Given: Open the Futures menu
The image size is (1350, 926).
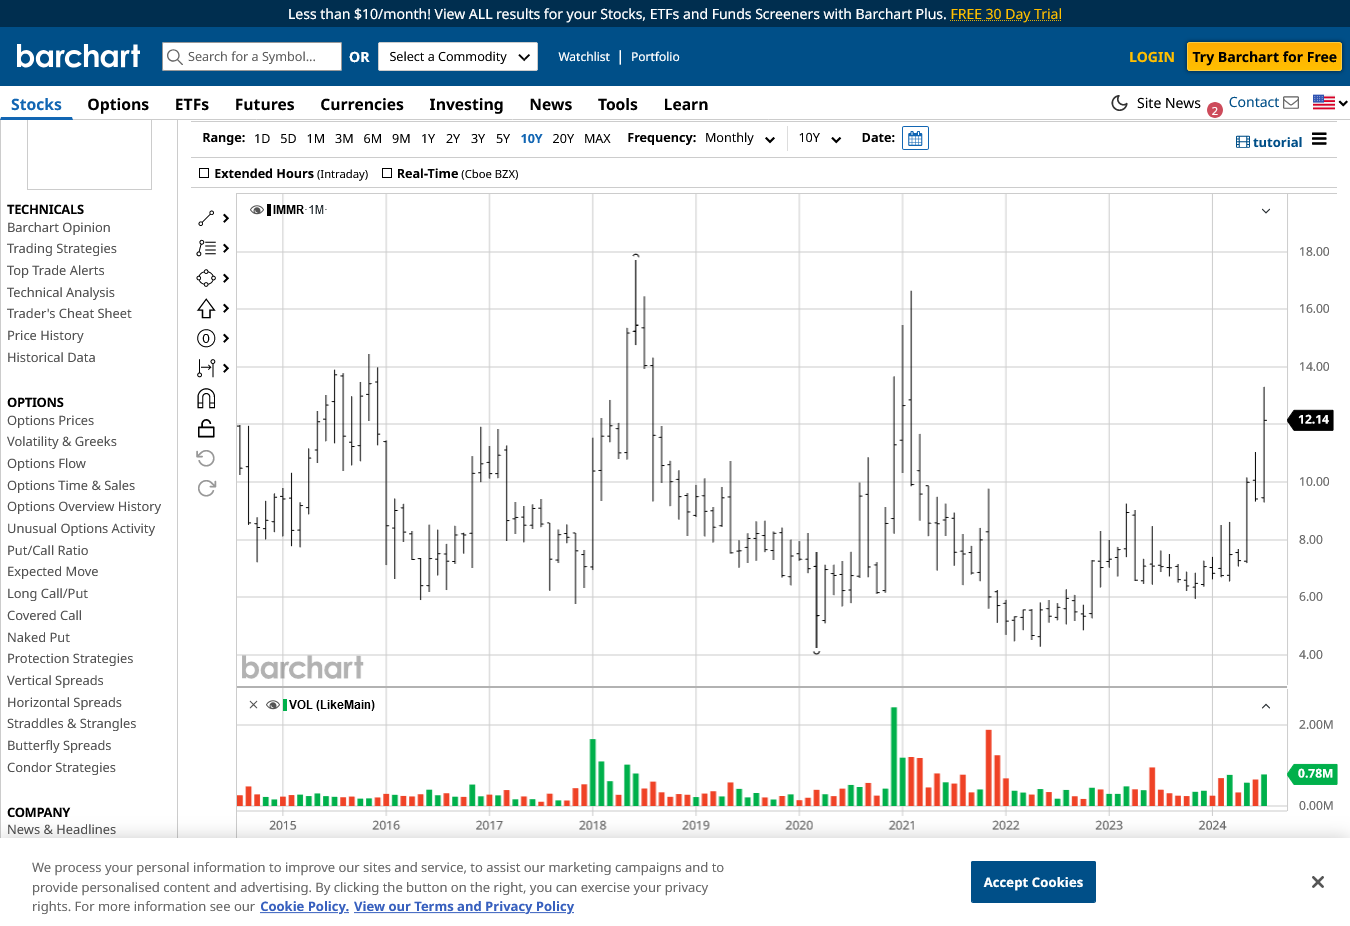Looking at the screenshot, I should [265, 104].
